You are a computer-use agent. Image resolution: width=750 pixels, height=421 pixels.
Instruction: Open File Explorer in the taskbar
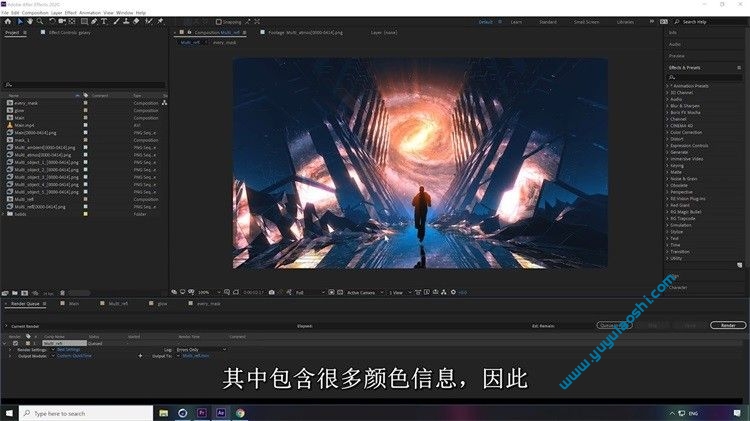coord(164,413)
